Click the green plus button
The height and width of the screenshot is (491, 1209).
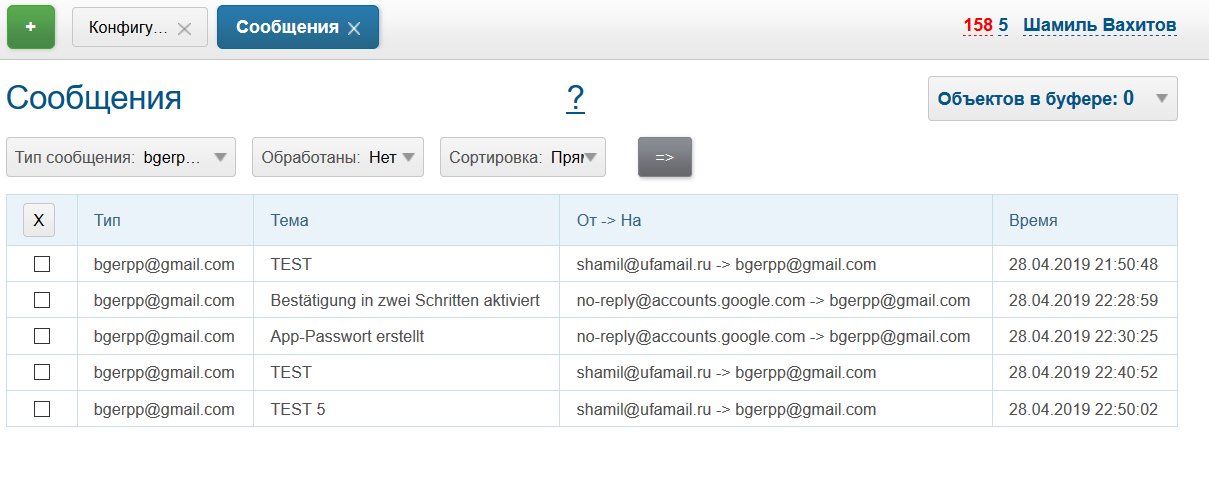point(31,27)
